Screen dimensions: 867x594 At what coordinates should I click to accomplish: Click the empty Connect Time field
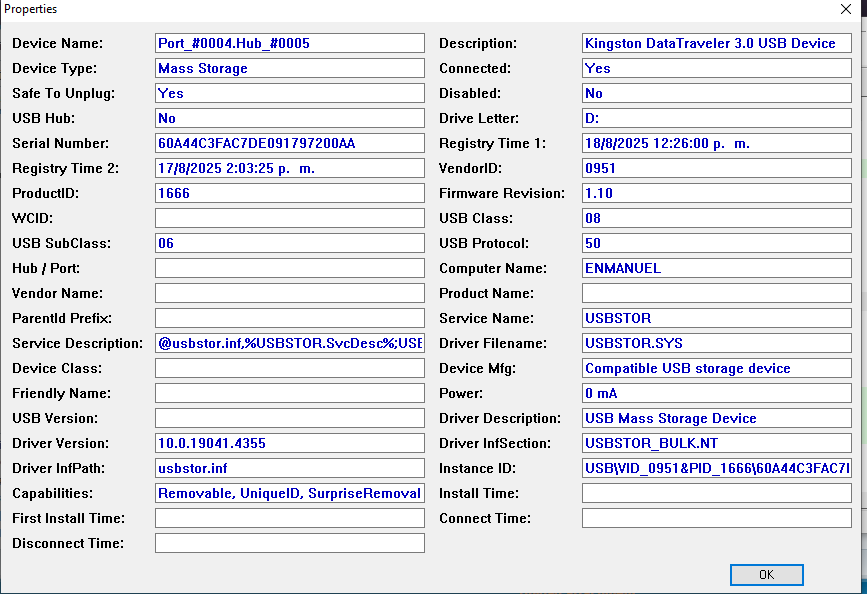tap(717, 518)
